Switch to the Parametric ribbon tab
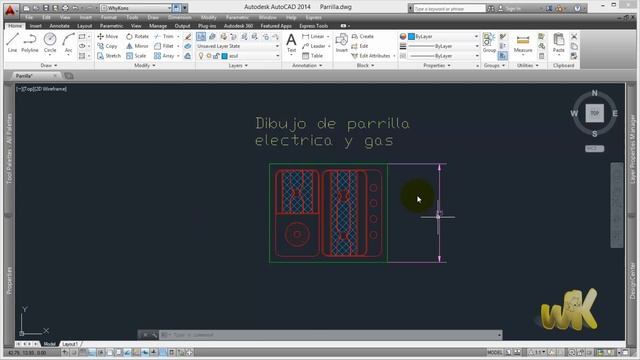 (x=111, y=26)
